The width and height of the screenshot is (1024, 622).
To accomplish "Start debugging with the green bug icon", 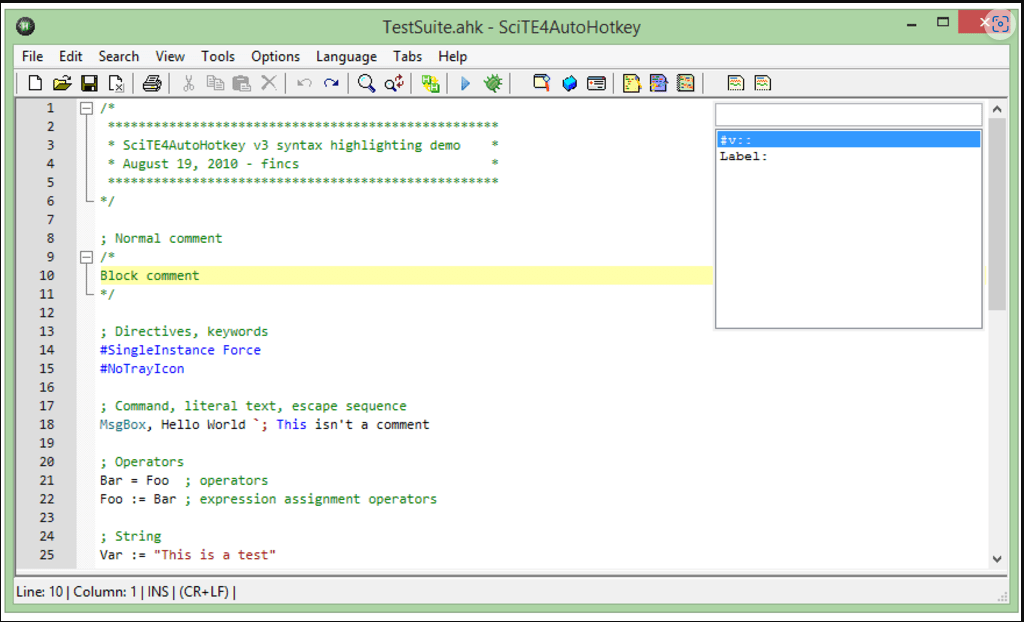I will [x=492, y=83].
